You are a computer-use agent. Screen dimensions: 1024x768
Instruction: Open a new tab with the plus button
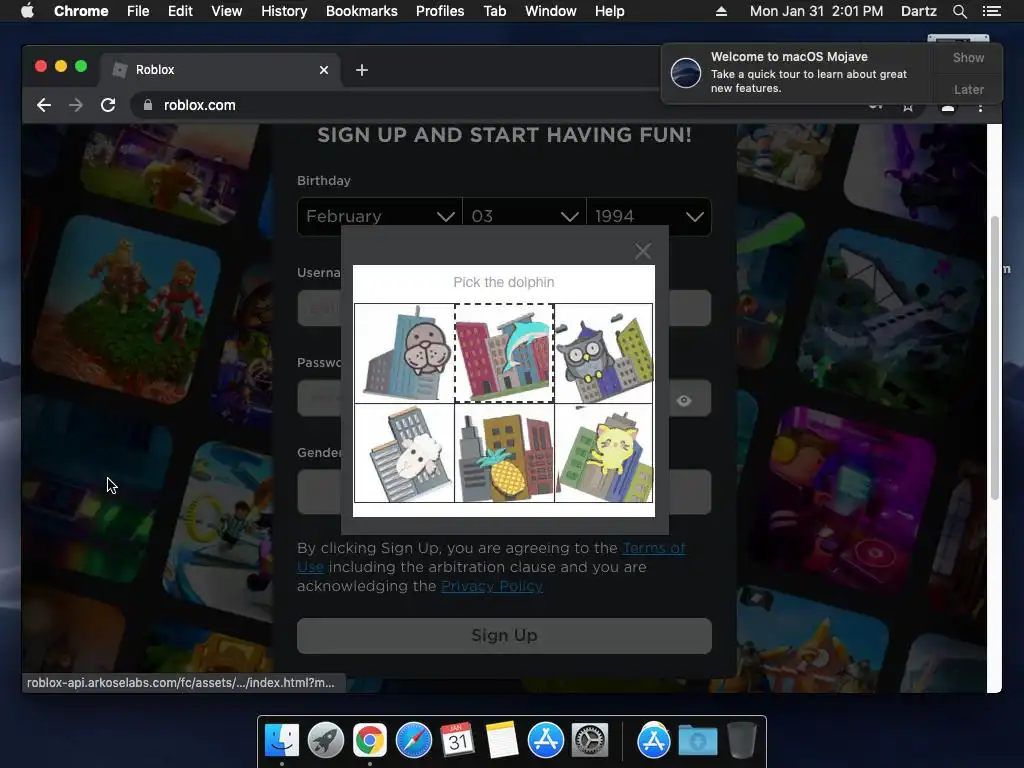[362, 70]
